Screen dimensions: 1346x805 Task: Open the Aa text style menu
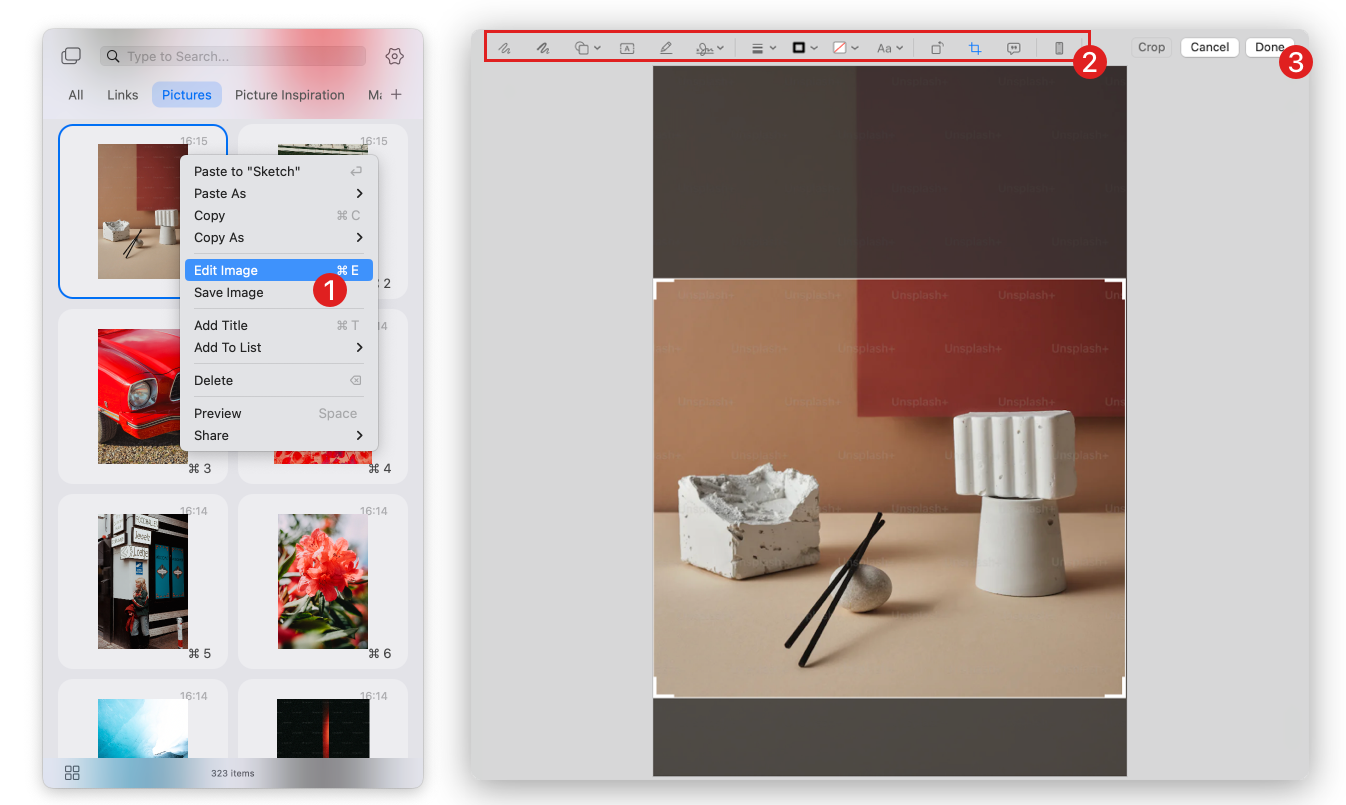coord(890,47)
